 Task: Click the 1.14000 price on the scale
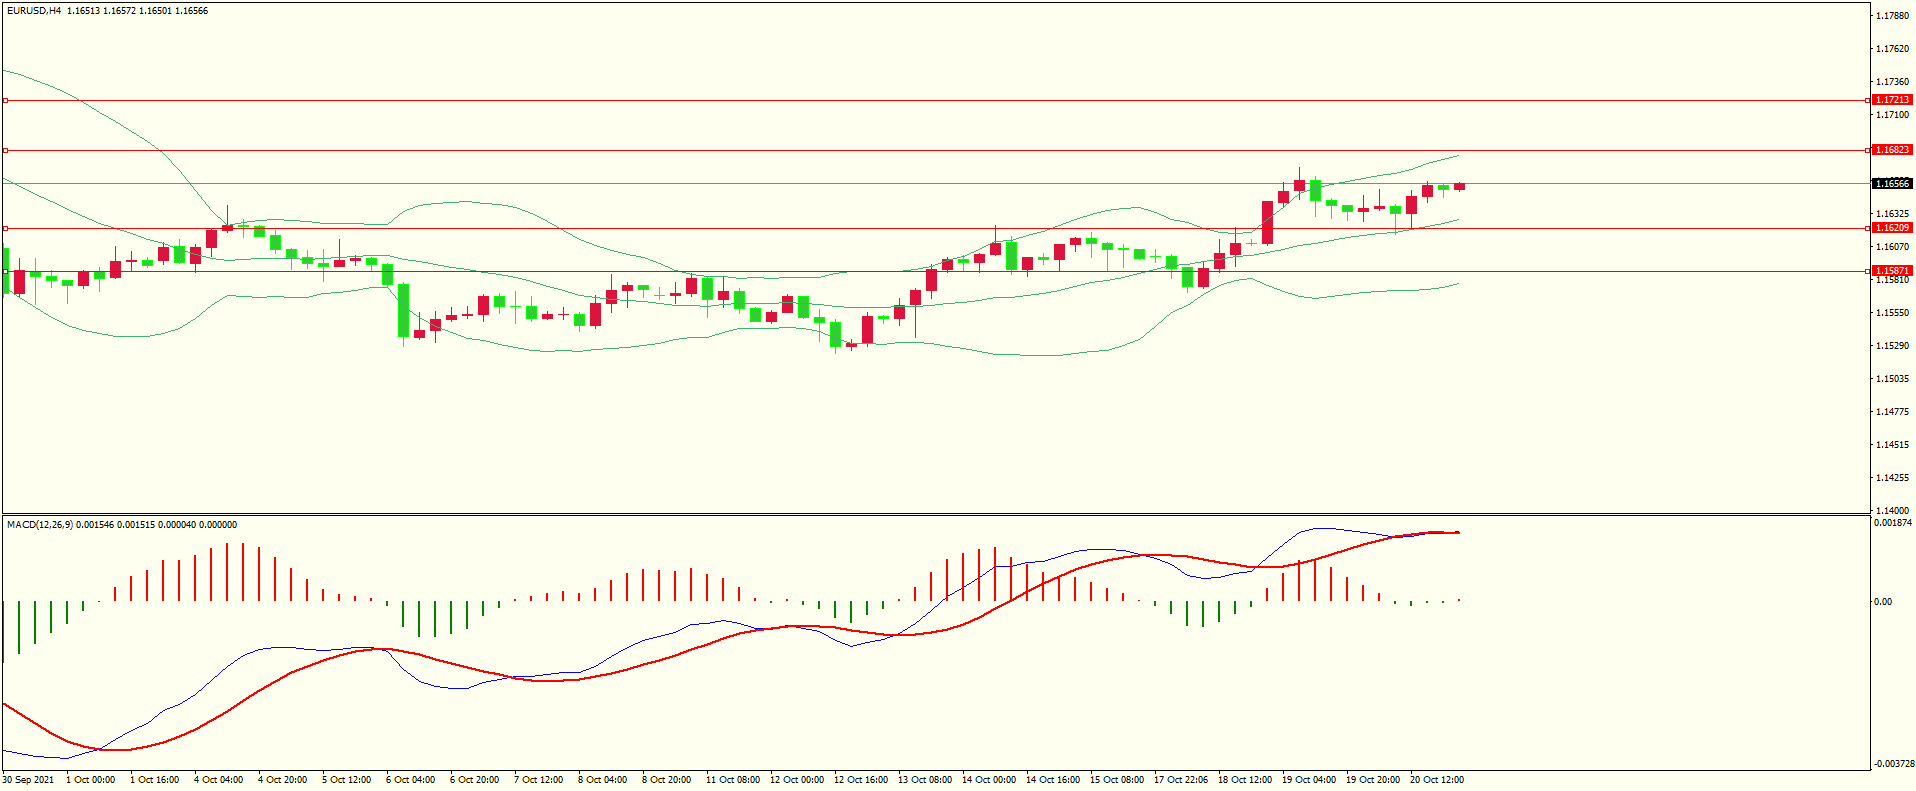pos(1892,510)
